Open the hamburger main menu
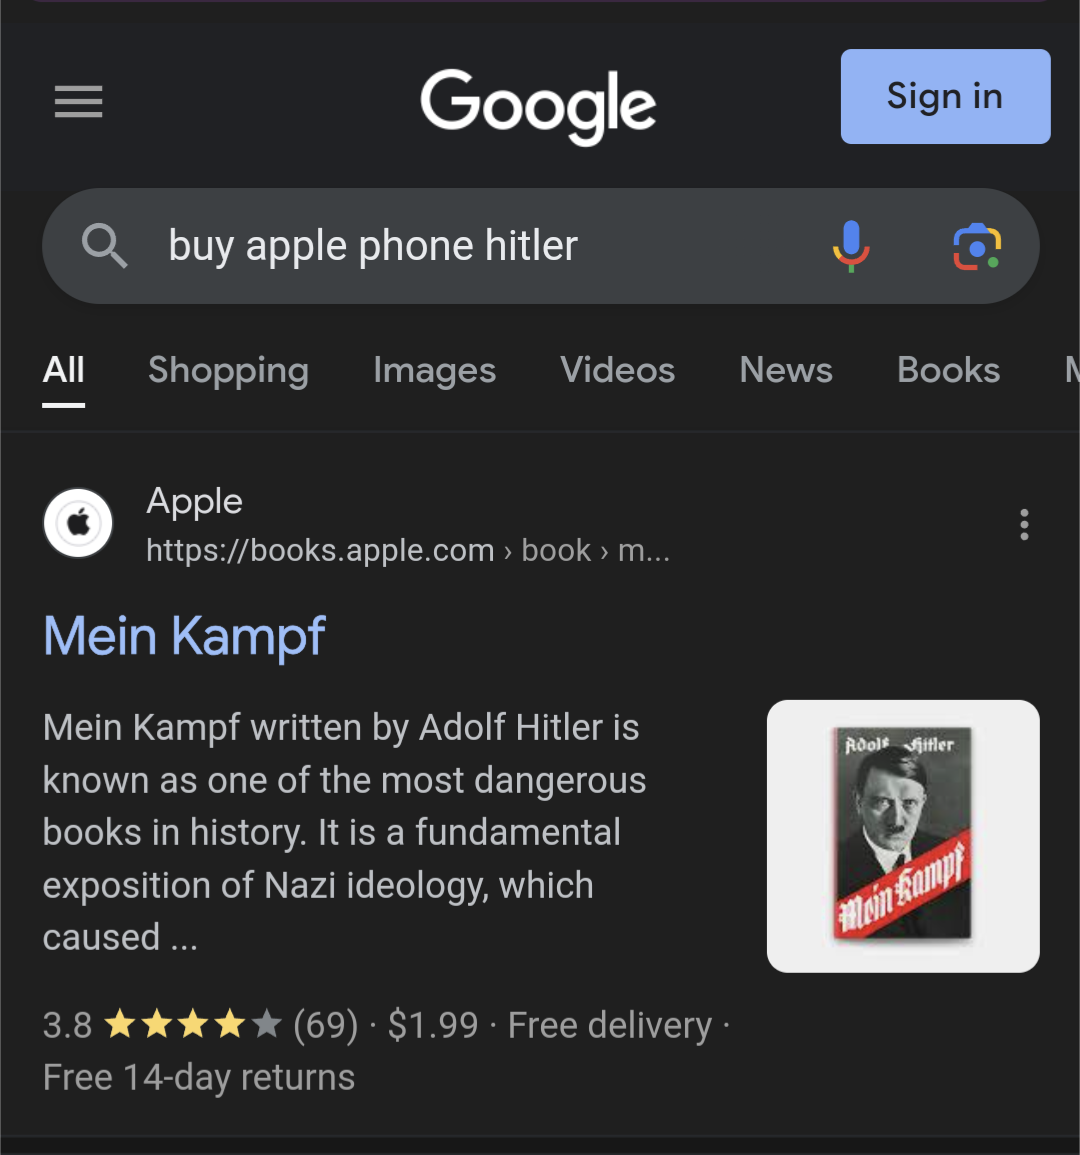 78,101
